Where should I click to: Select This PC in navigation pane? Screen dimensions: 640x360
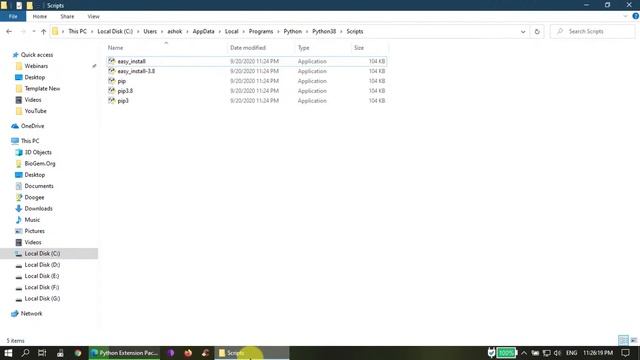point(30,141)
